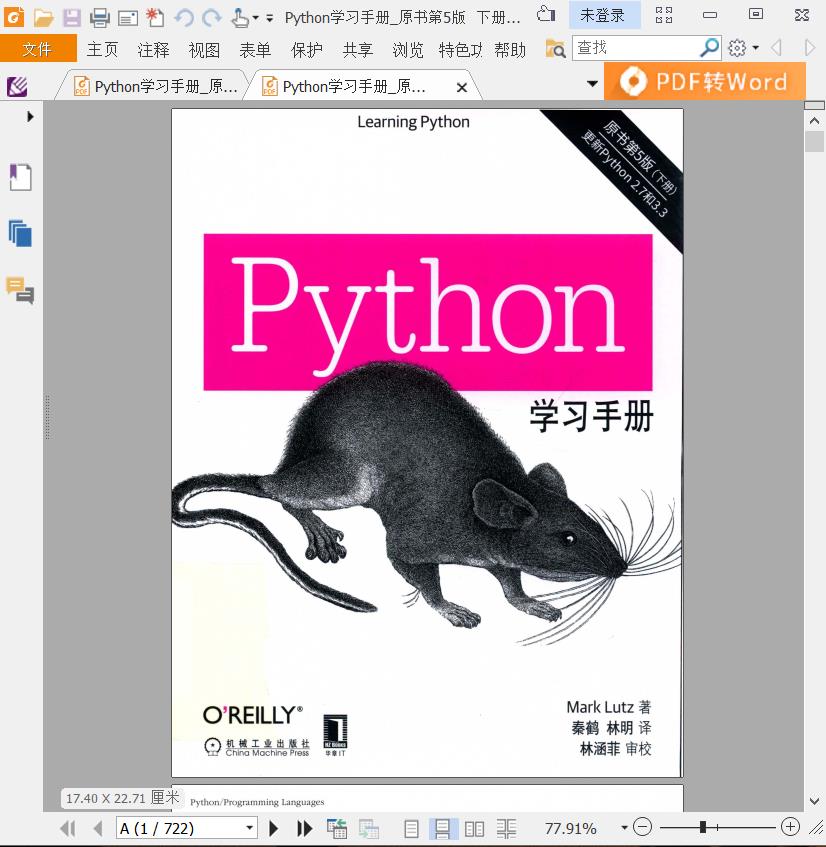Open the comments panel from the sidebar
Screen dimensions: 826x847
20,290
